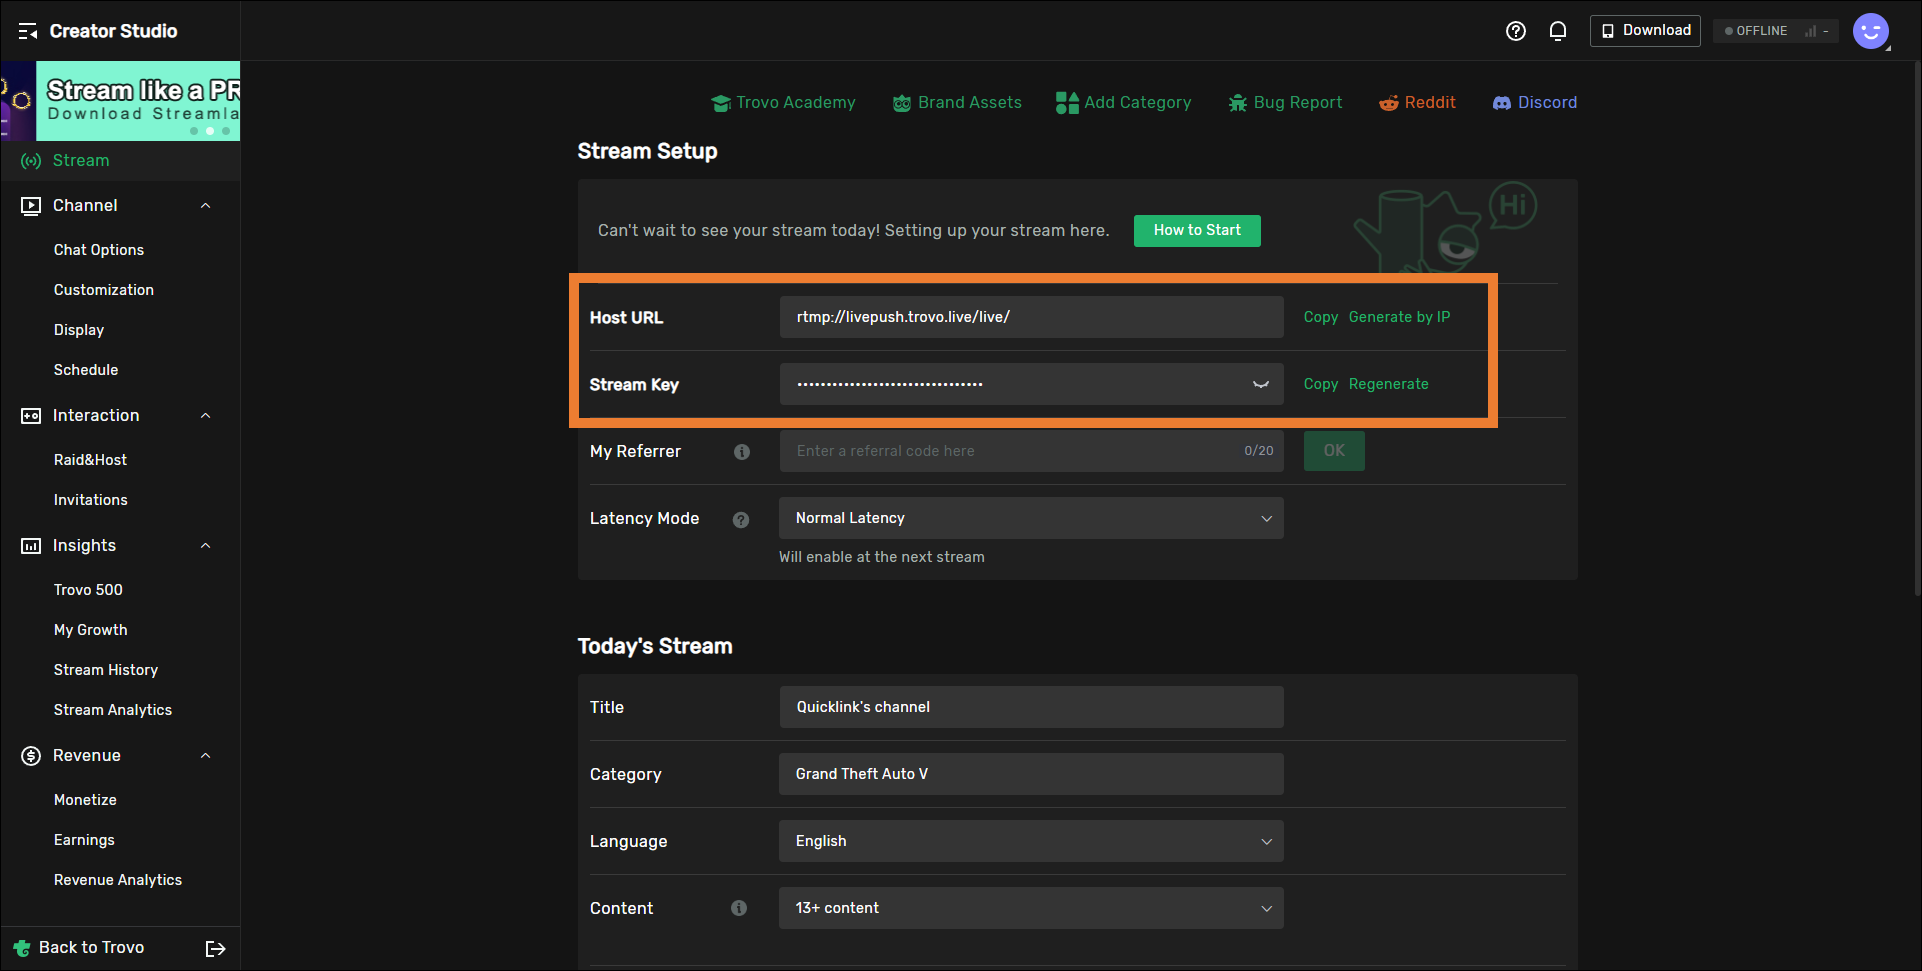Viewport: 1922px width, 971px height.
Task: Click the Channel section play icon
Action: [31, 206]
